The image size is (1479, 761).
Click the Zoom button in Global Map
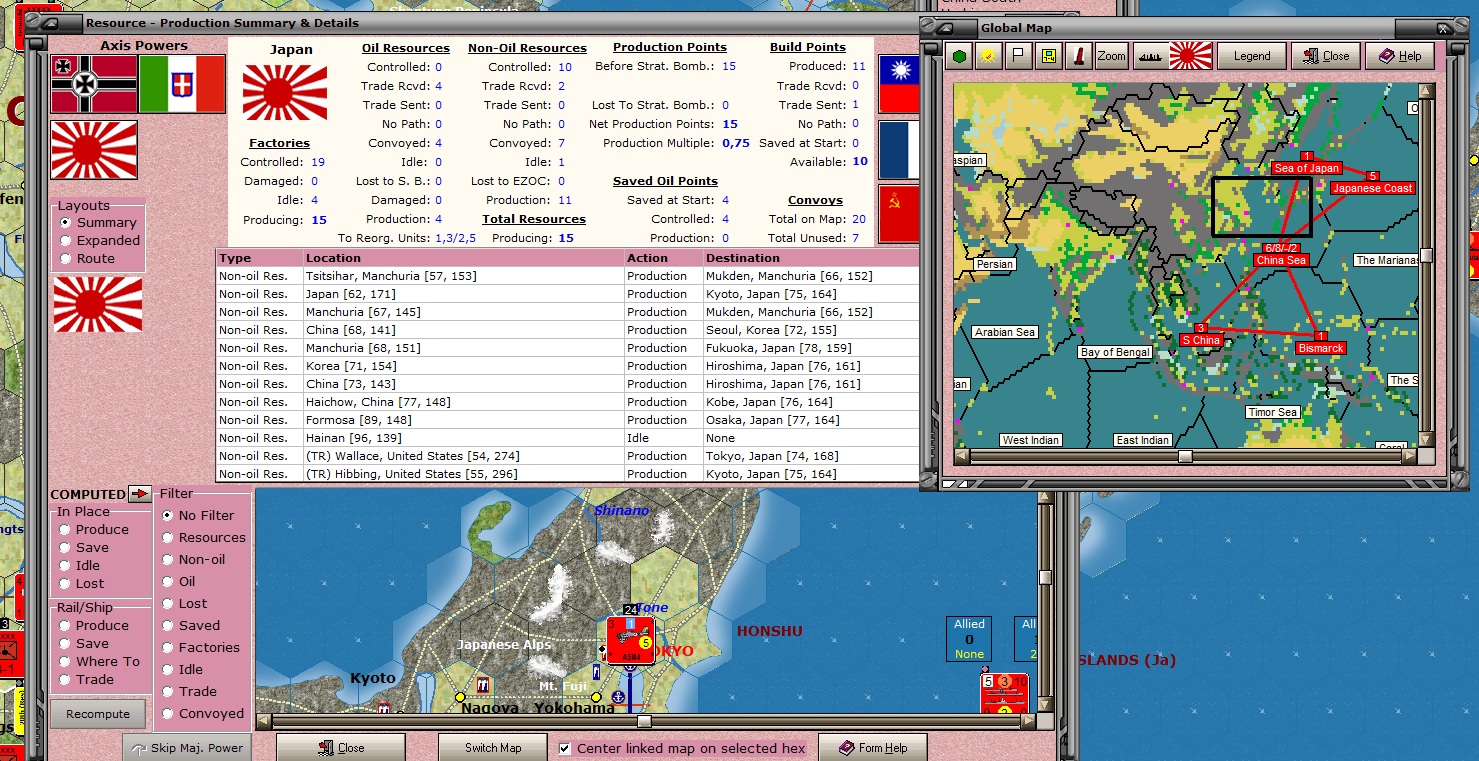(1111, 56)
